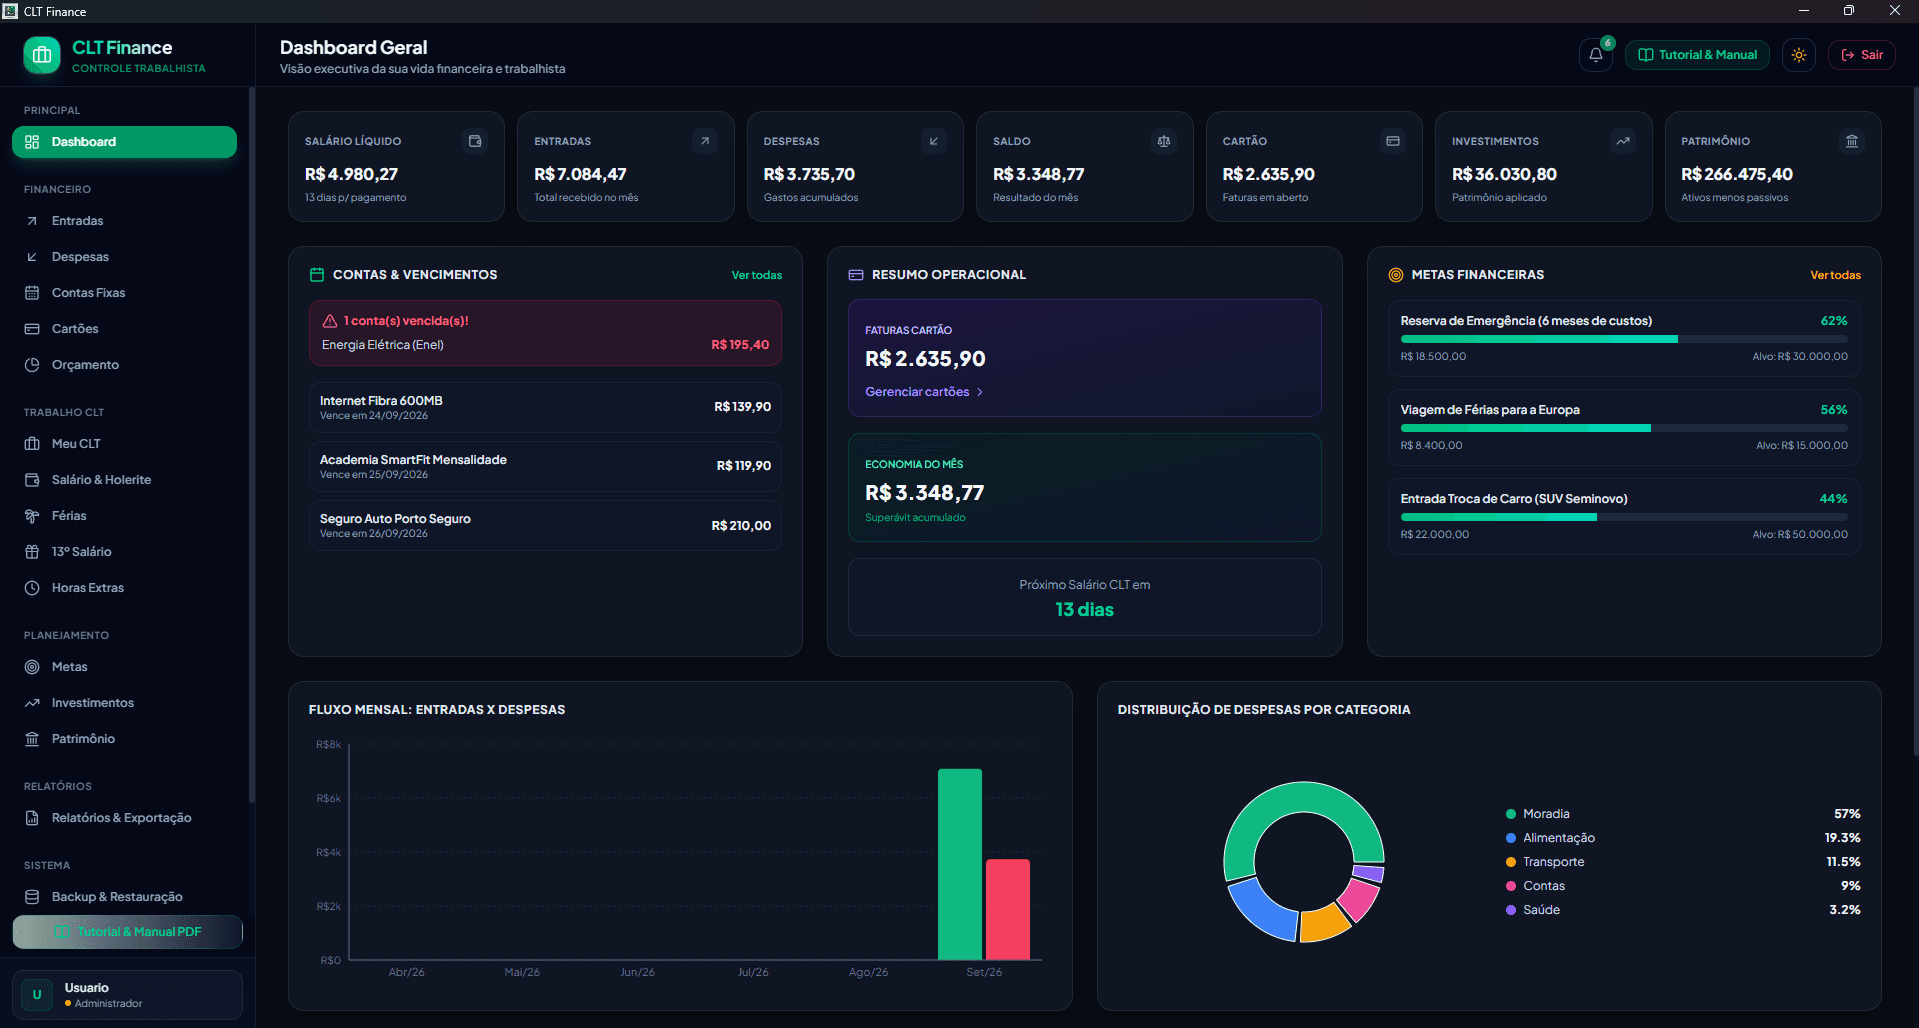Click the calendar icon beside Contas & Vencimentos

coord(317,274)
